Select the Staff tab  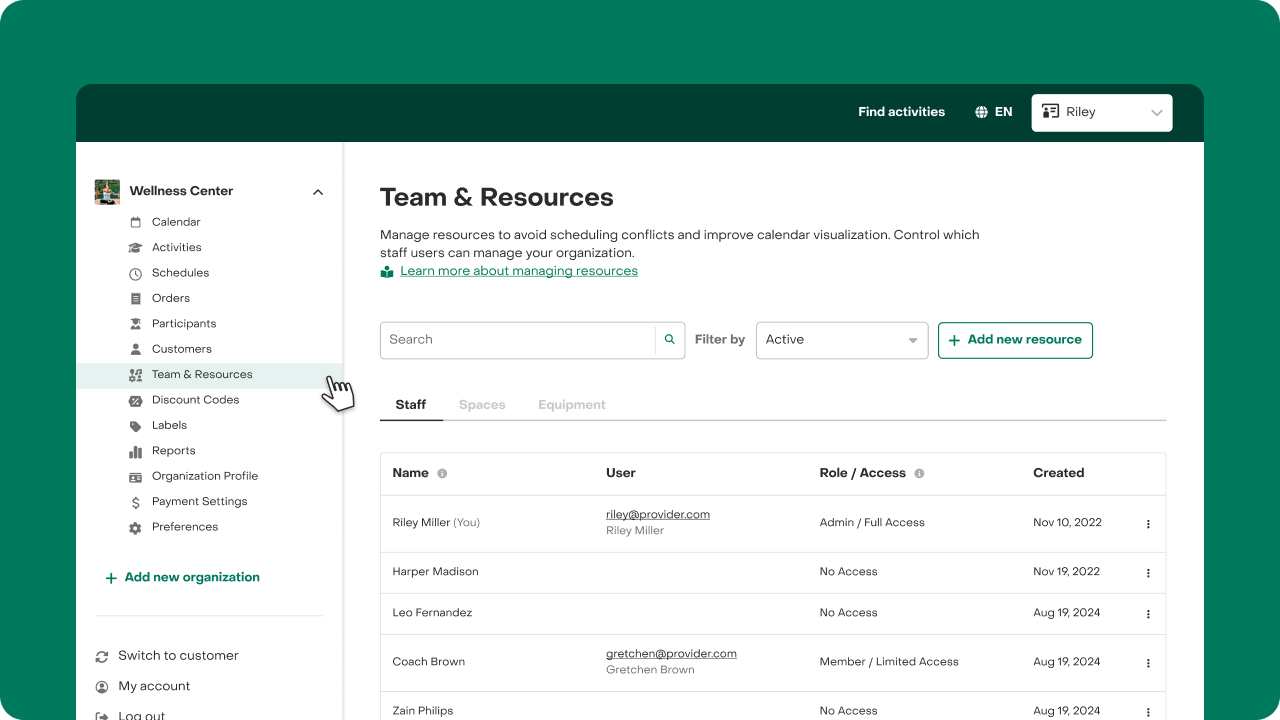(x=411, y=405)
